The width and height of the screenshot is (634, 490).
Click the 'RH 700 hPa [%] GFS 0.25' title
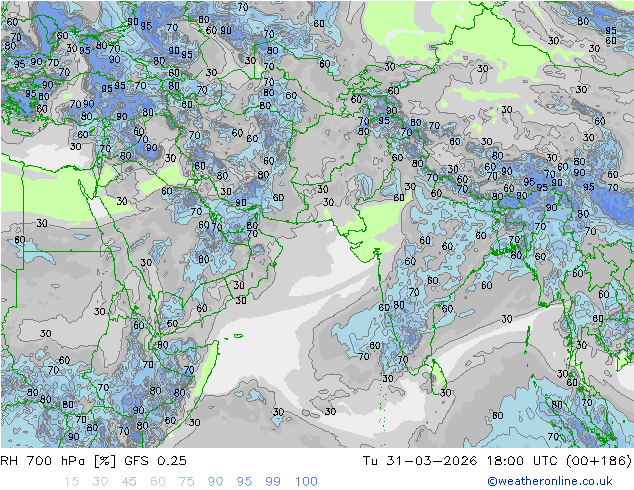tap(93, 461)
